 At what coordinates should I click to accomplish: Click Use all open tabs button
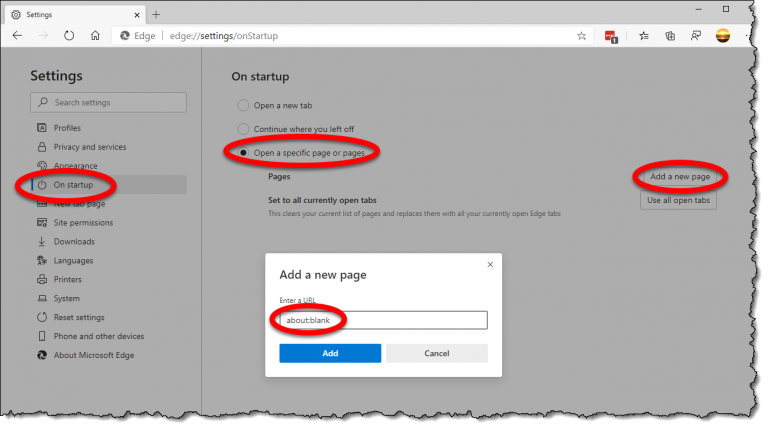click(678, 200)
